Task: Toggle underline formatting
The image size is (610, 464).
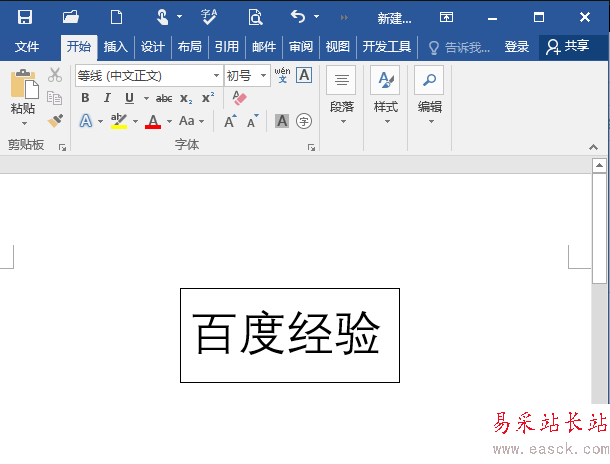Action: [130, 98]
